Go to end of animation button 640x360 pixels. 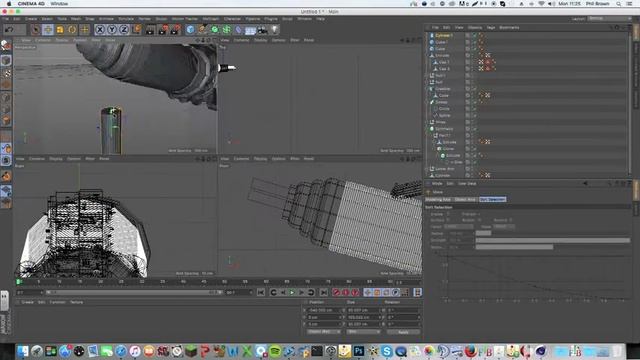(x=324, y=292)
